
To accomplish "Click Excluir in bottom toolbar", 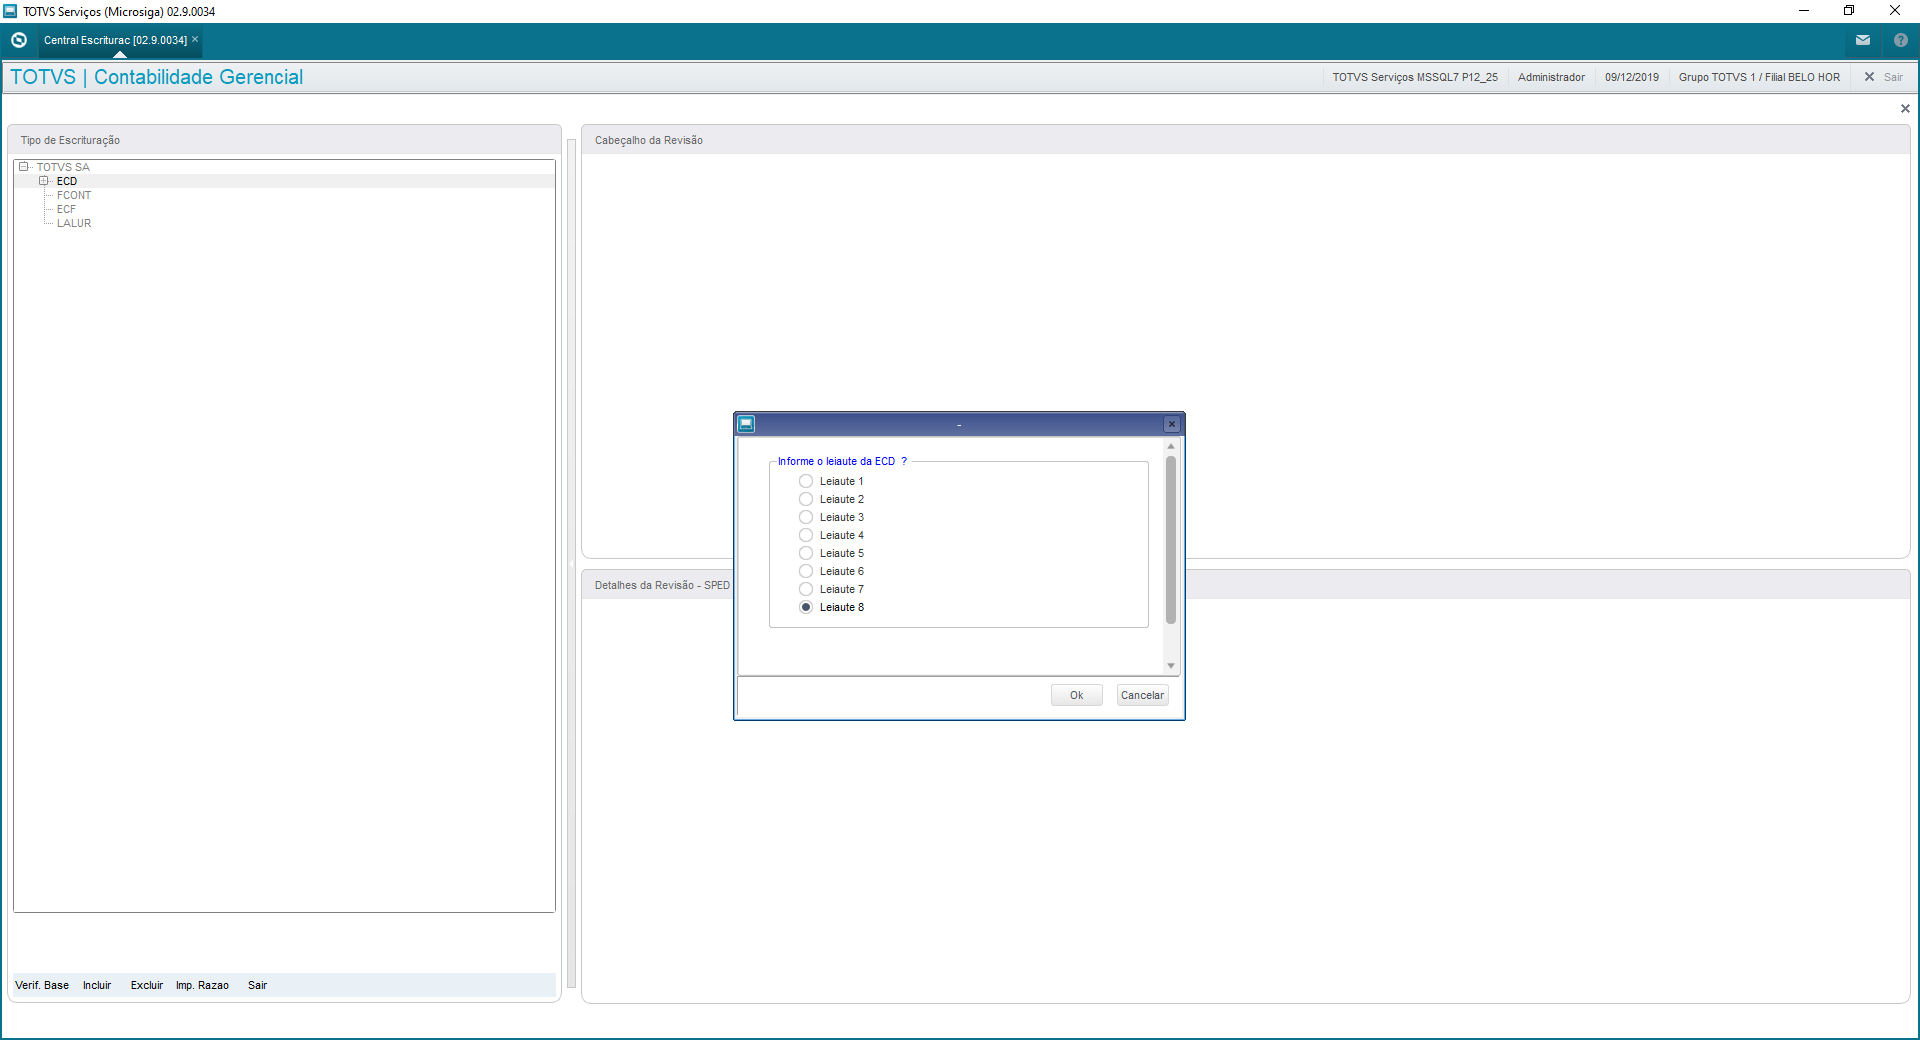I will pos(147,985).
